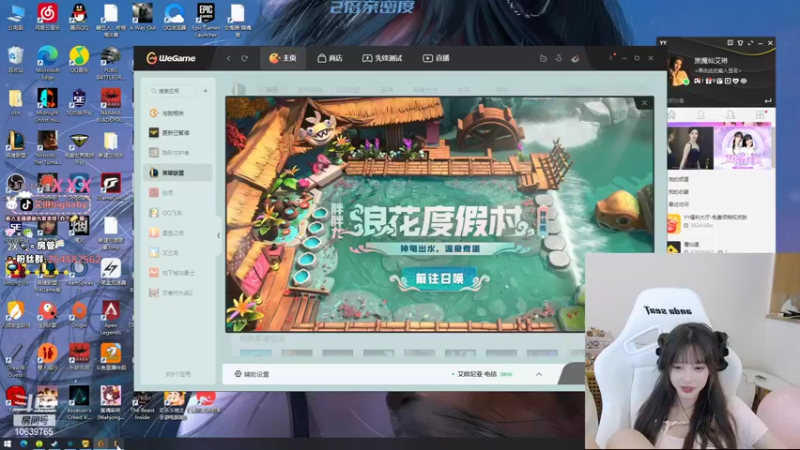This screenshot has width=800, height=450.
Task: Open the WeGame user avatar icon
Action: [x=575, y=58]
